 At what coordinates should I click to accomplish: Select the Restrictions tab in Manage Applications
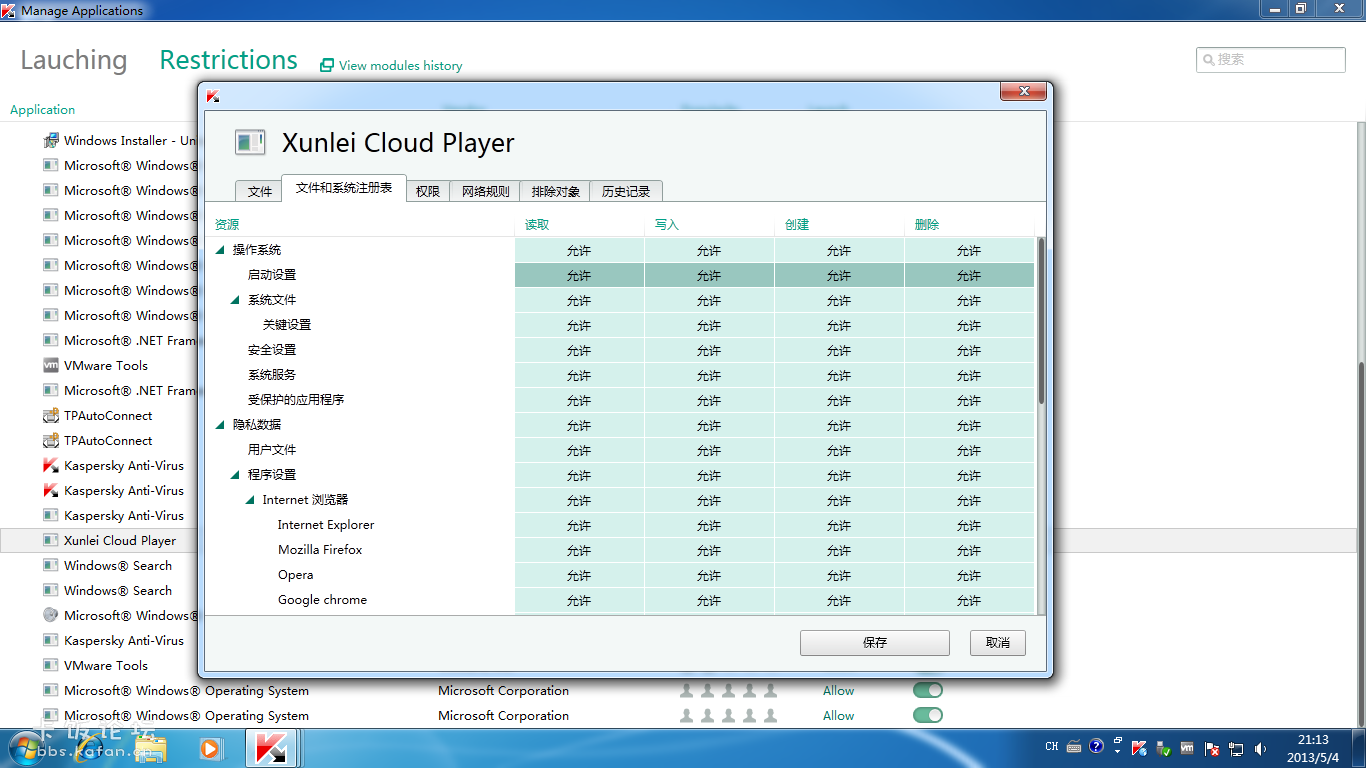229,60
